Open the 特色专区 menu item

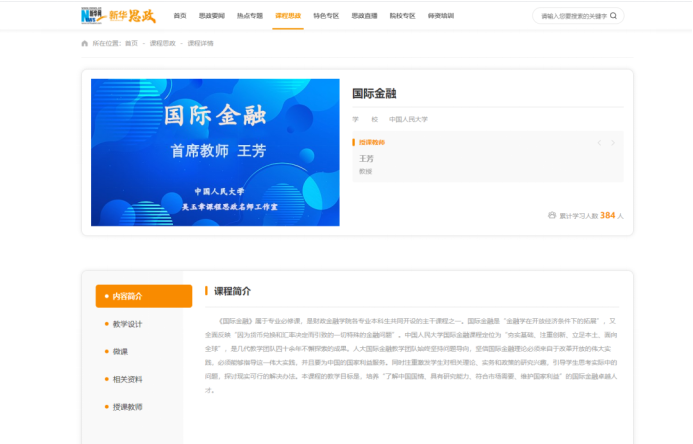click(x=326, y=16)
